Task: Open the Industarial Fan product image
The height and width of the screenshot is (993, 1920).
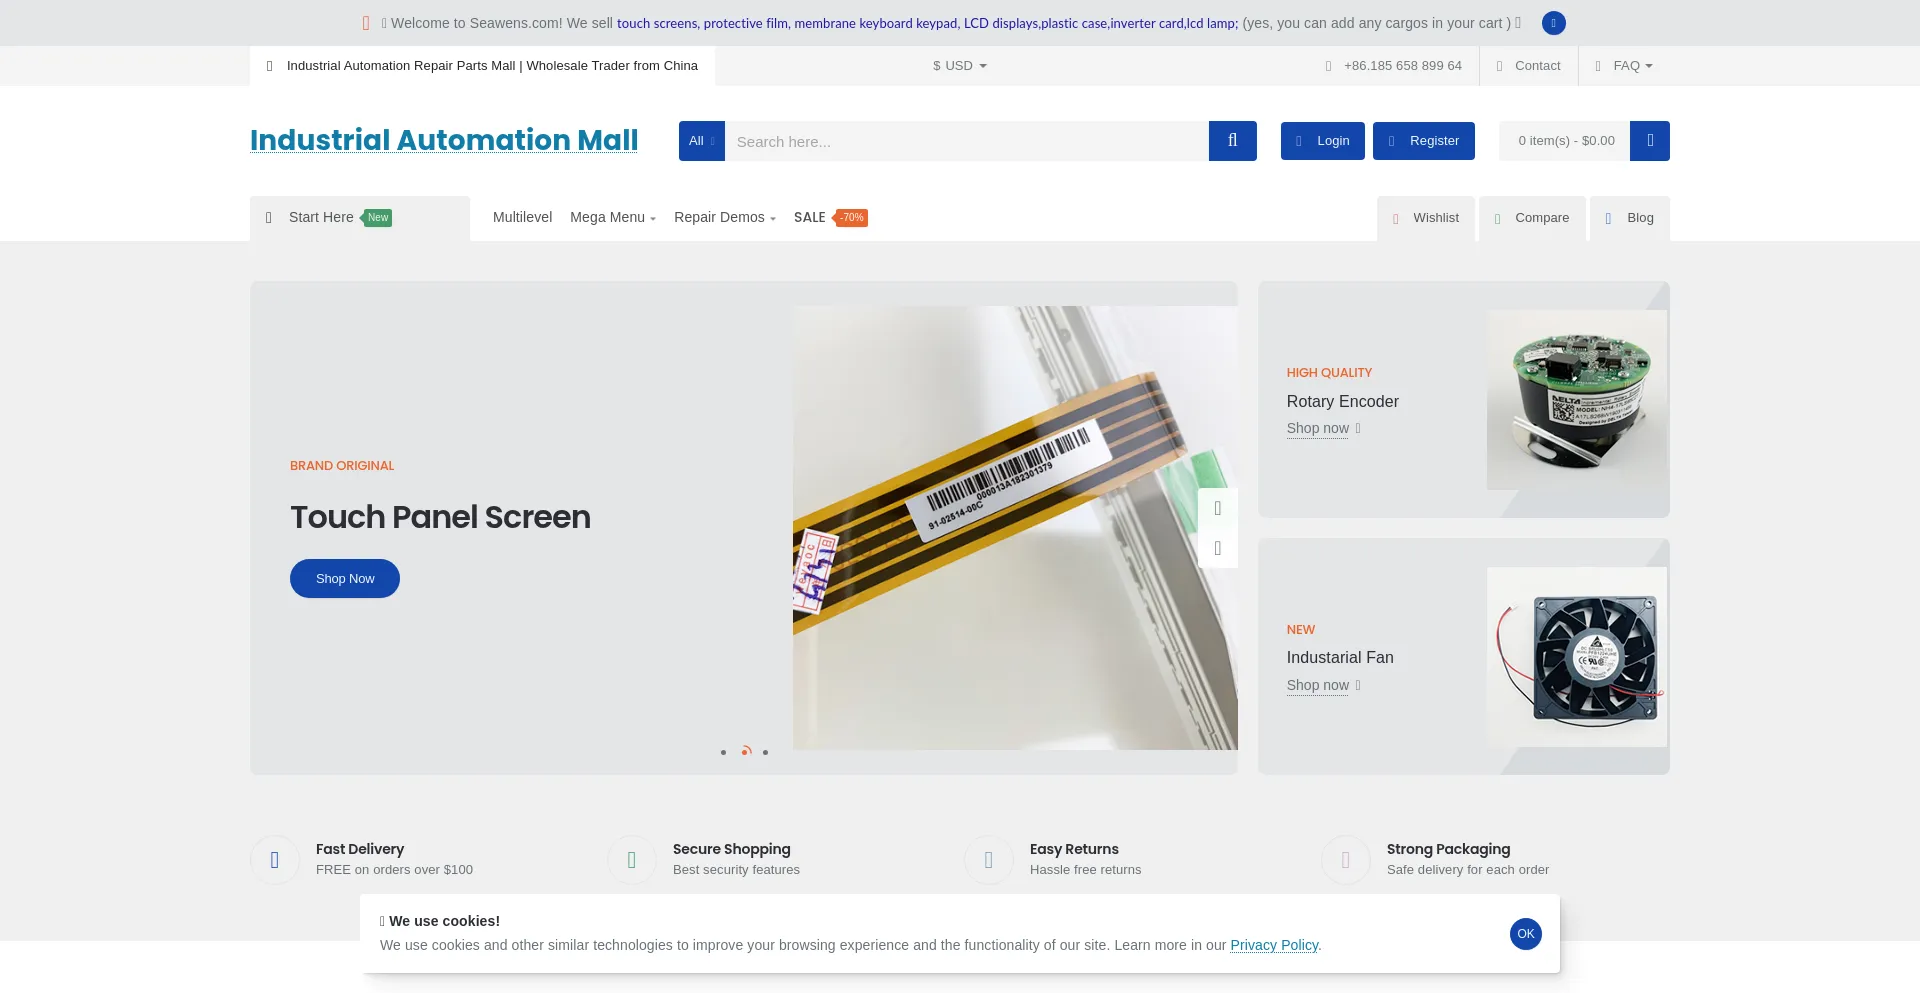Action: [1577, 657]
